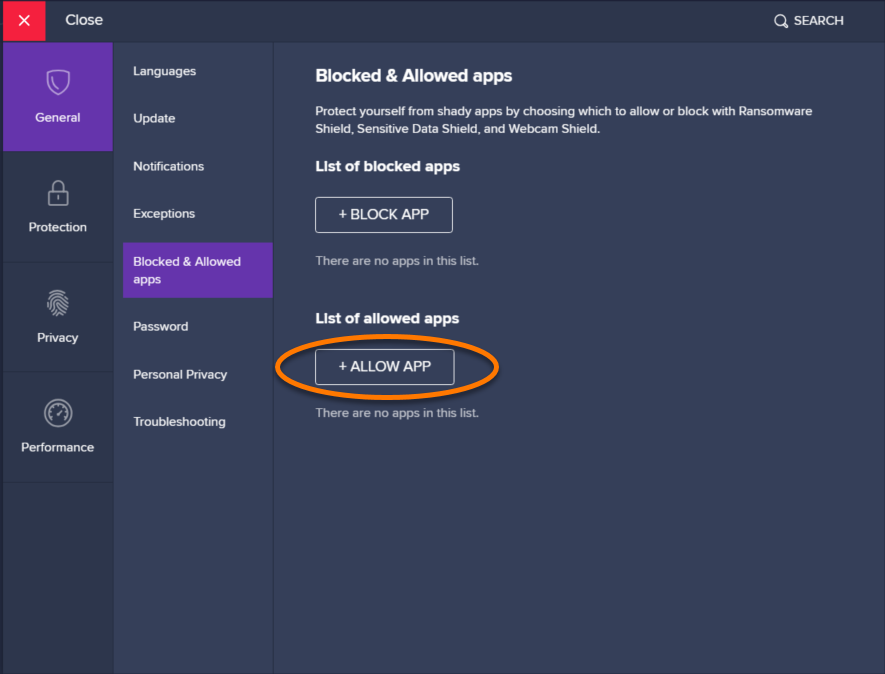885x674 pixels.
Task: Open the Languages settings section
Action: (164, 71)
